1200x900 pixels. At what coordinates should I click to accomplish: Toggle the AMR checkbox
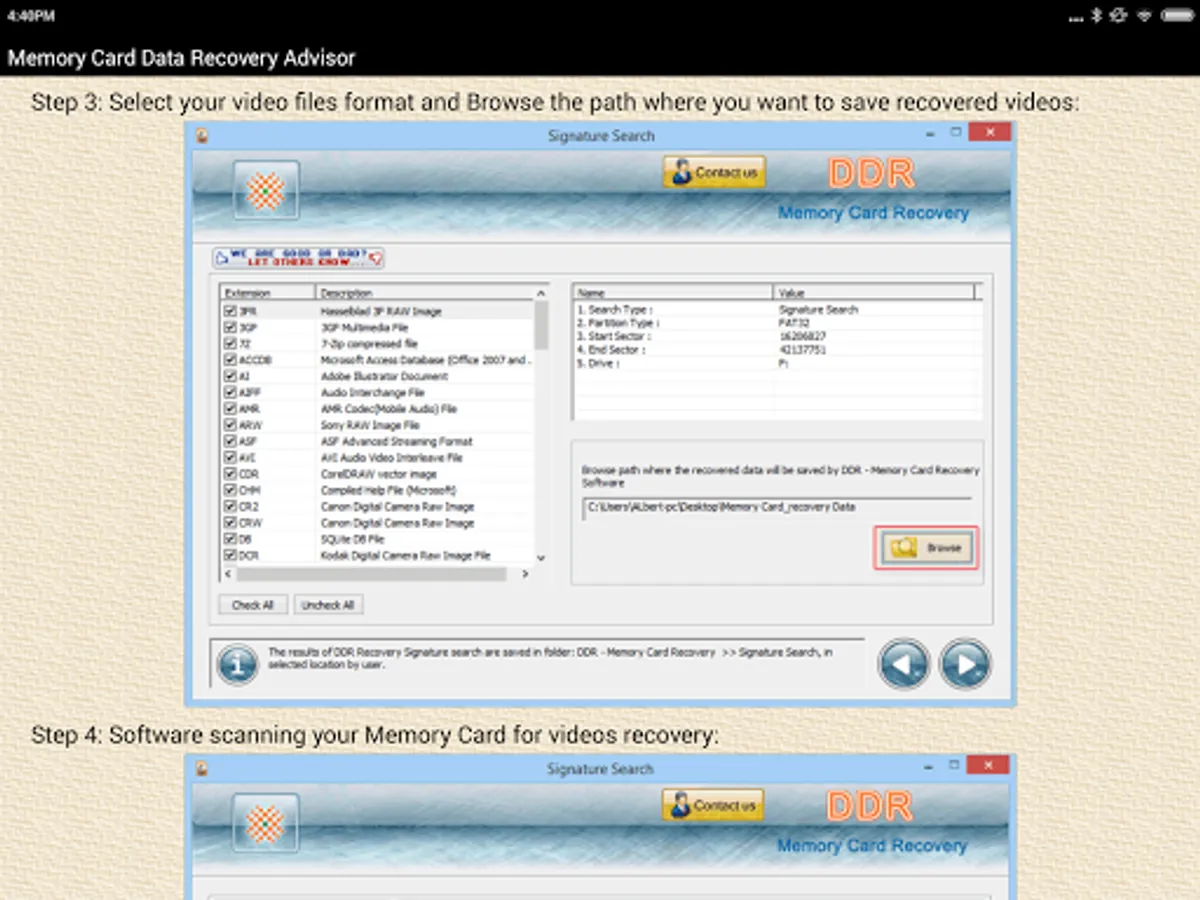click(x=230, y=409)
